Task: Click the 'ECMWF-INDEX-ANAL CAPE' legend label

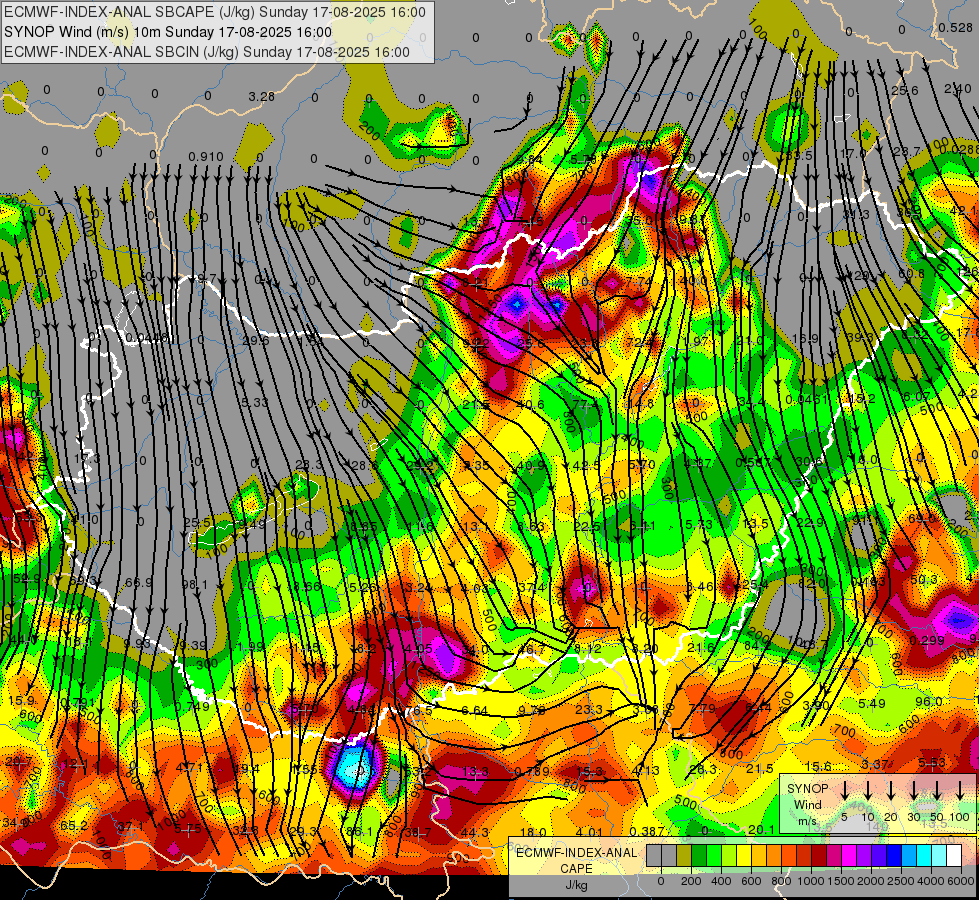Action: click(x=576, y=860)
